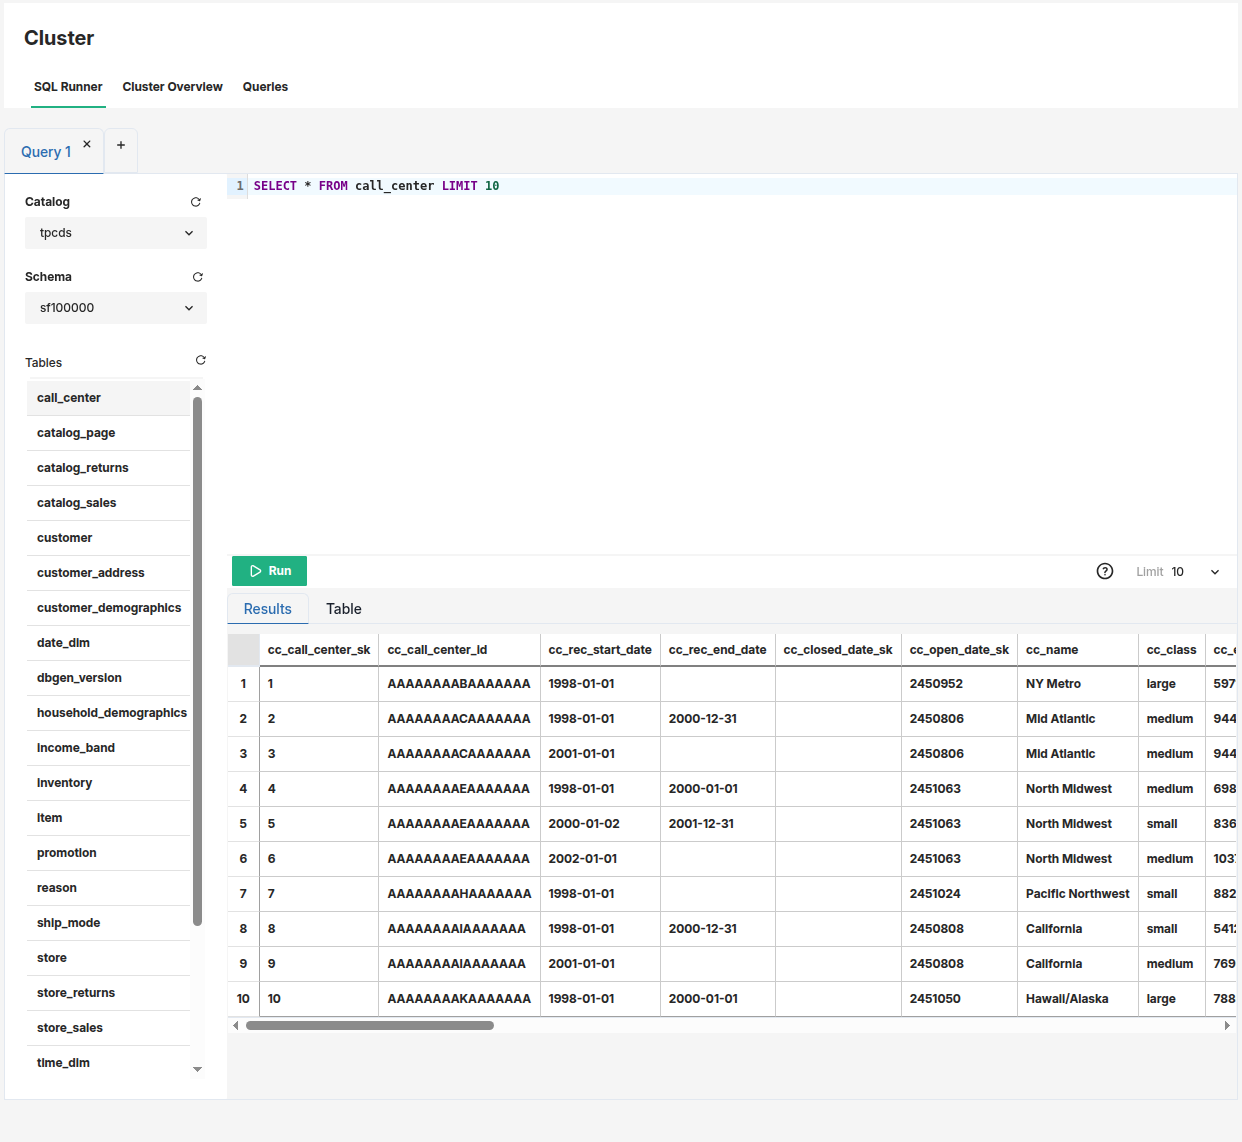Click the Run query play icon
1242x1142 pixels.
pos(254,571)
